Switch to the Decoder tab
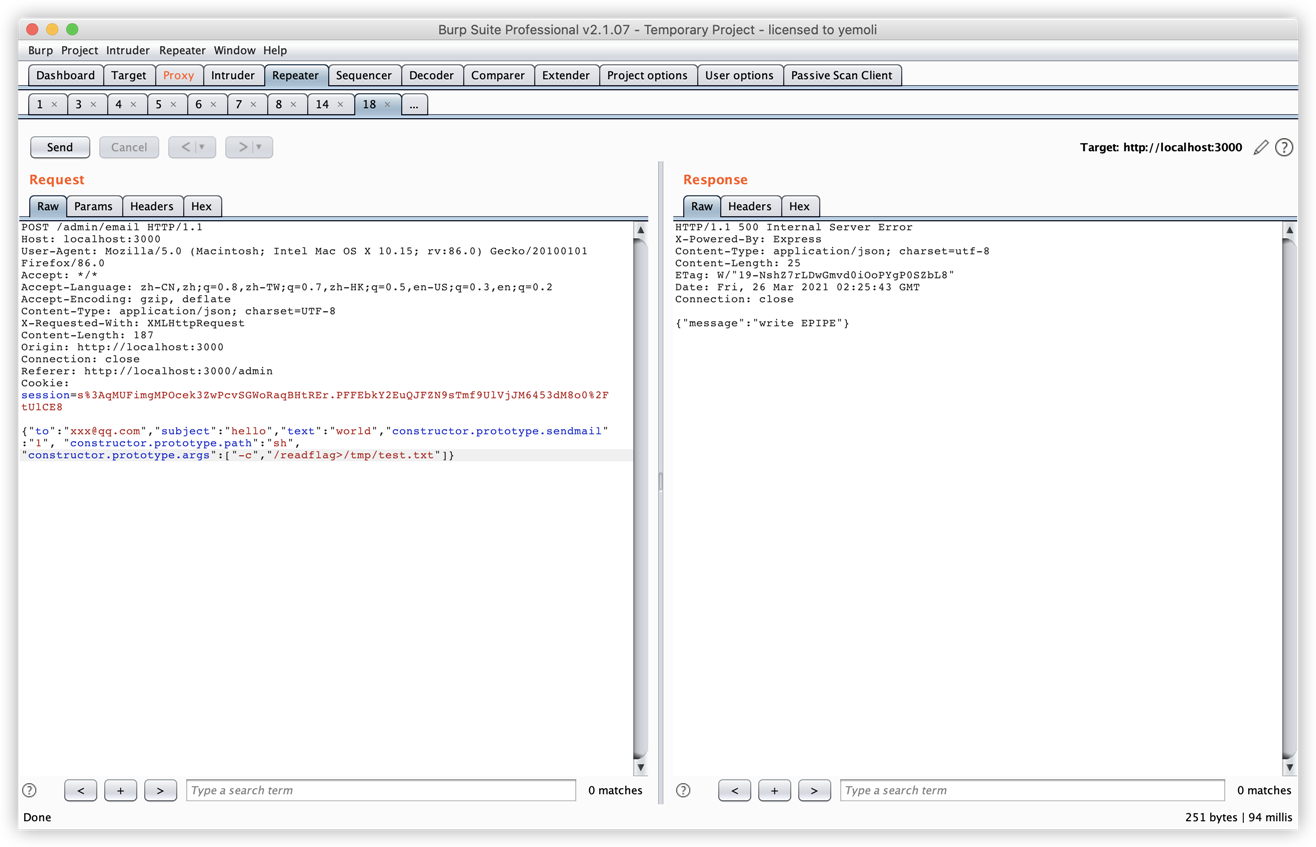The height and width of the screenshot is (847, 1316). 432,75
